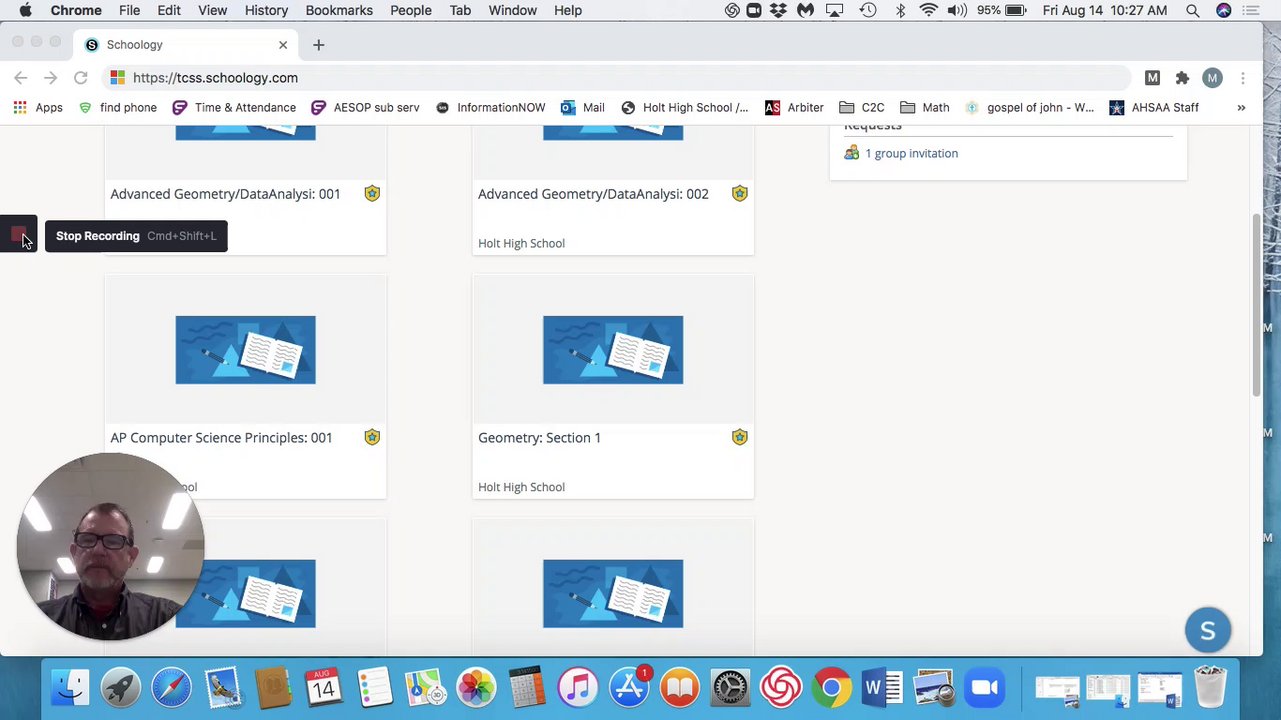Open Spotlight search in the menu bar
The width and height of the screenshot is (1281, 720).
[x=1192, y=10]
